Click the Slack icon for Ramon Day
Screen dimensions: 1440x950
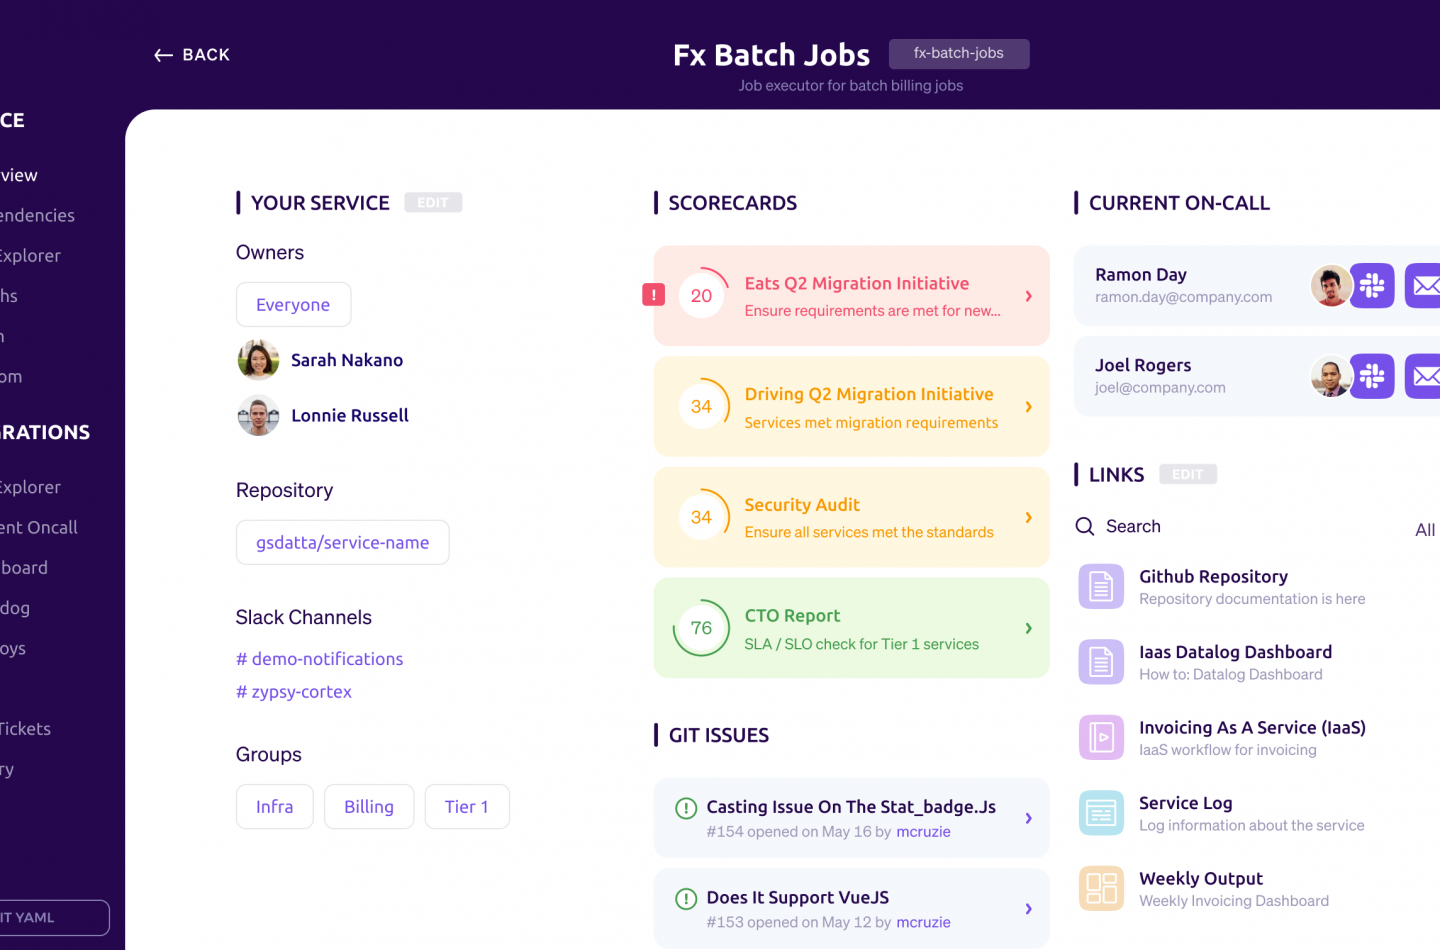pos(1372,286)
